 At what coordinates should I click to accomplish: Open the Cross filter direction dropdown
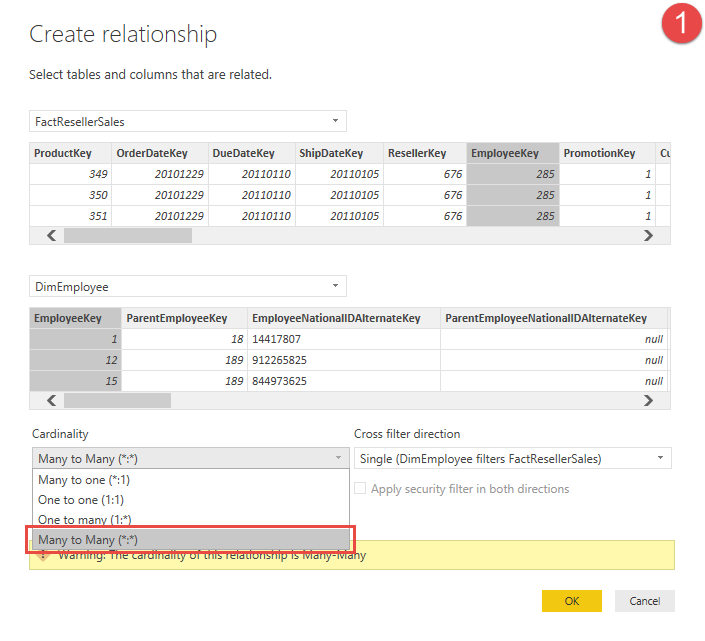(x=513, y=458)
